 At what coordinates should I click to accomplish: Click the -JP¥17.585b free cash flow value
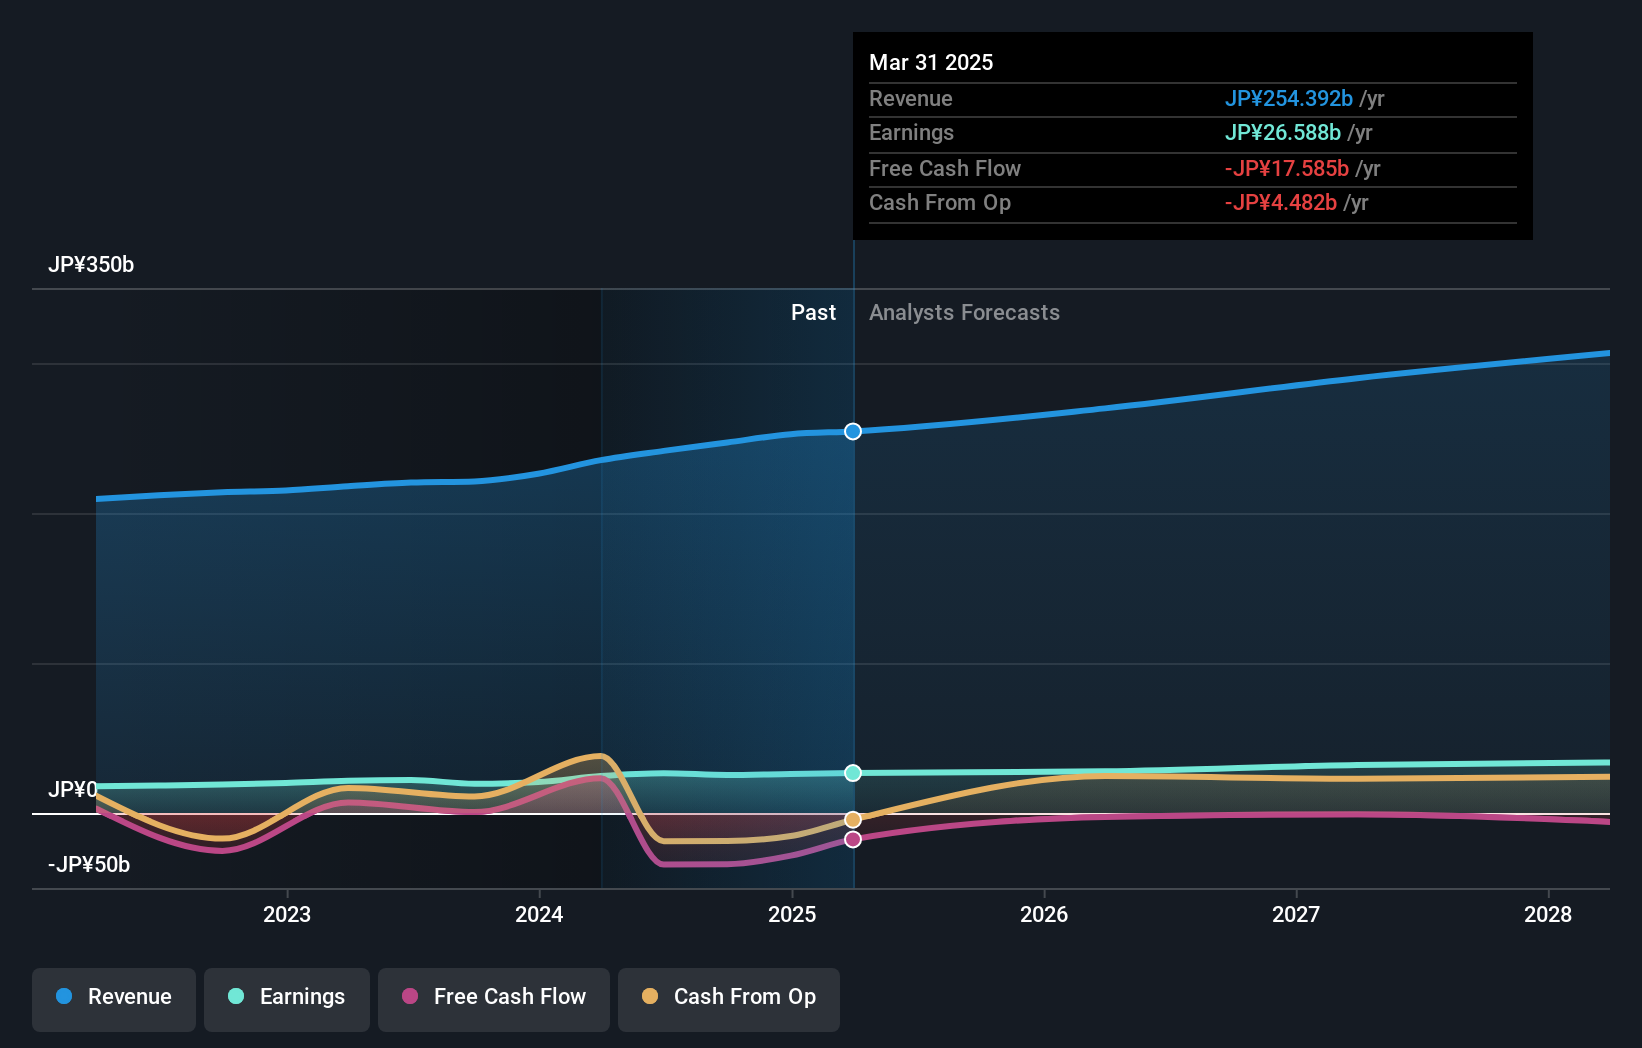(1287, 169)
